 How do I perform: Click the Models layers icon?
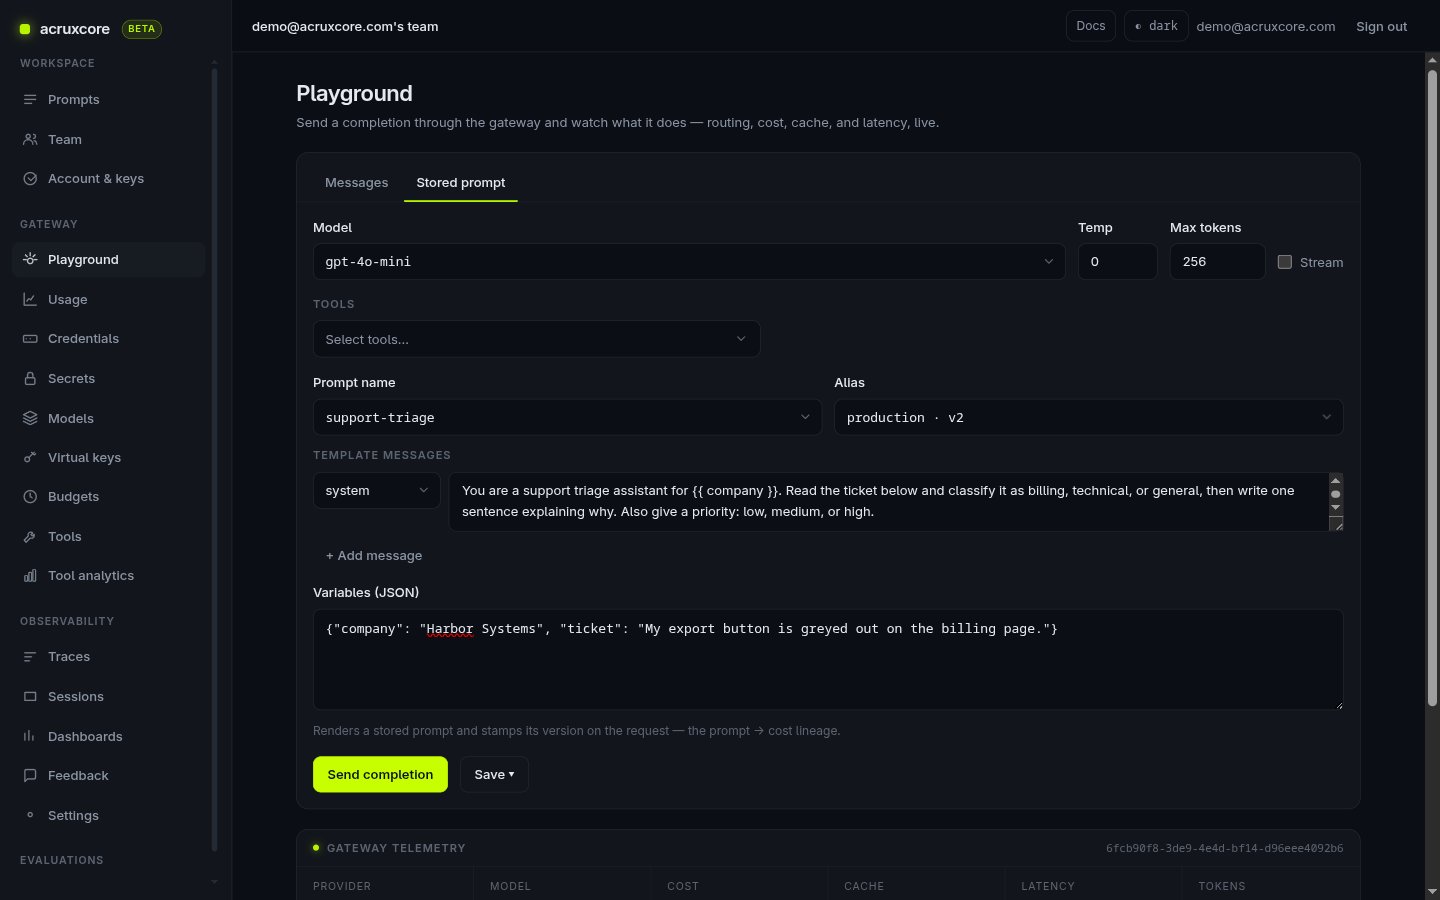point(30,418)
